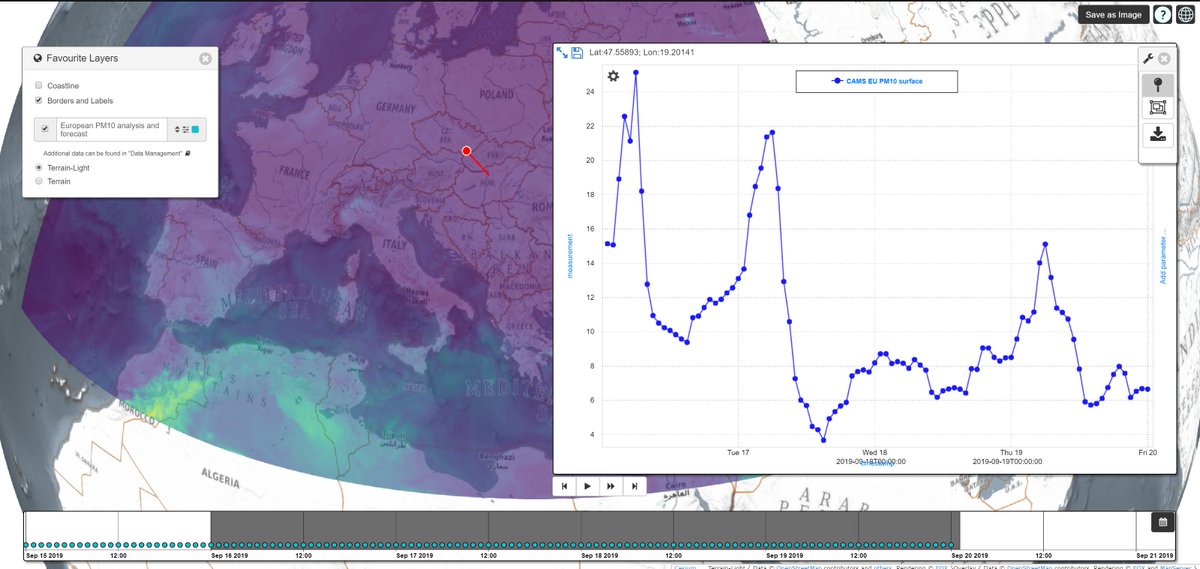Click the Fri 20 chart axis label
Image resolution: width=1200 pixels, height=569 pixels.
1147,452
